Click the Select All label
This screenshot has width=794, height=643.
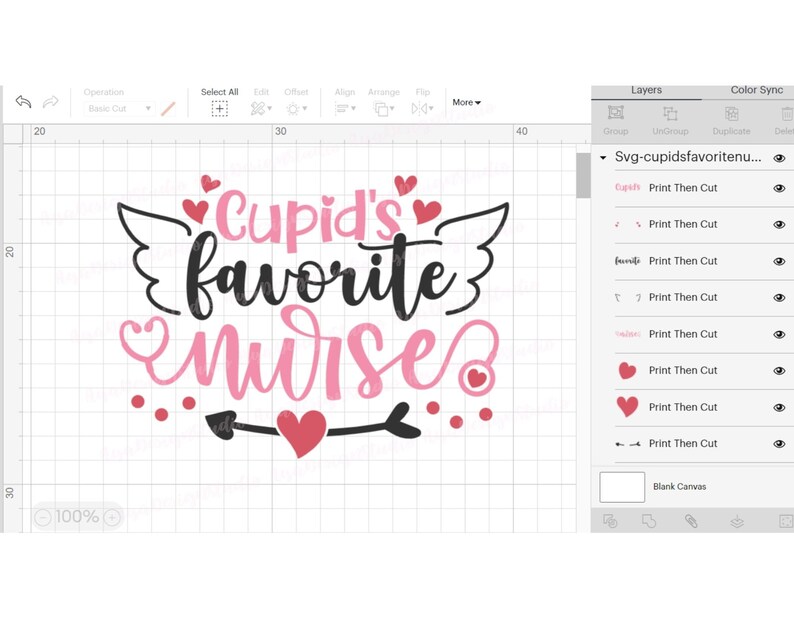click(219, 92)
